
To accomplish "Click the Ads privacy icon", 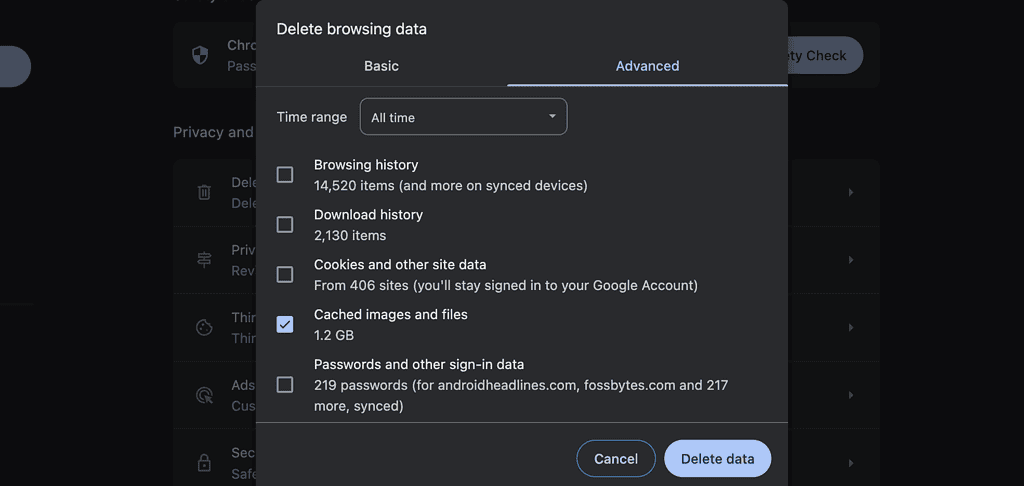I will point(204,395).
